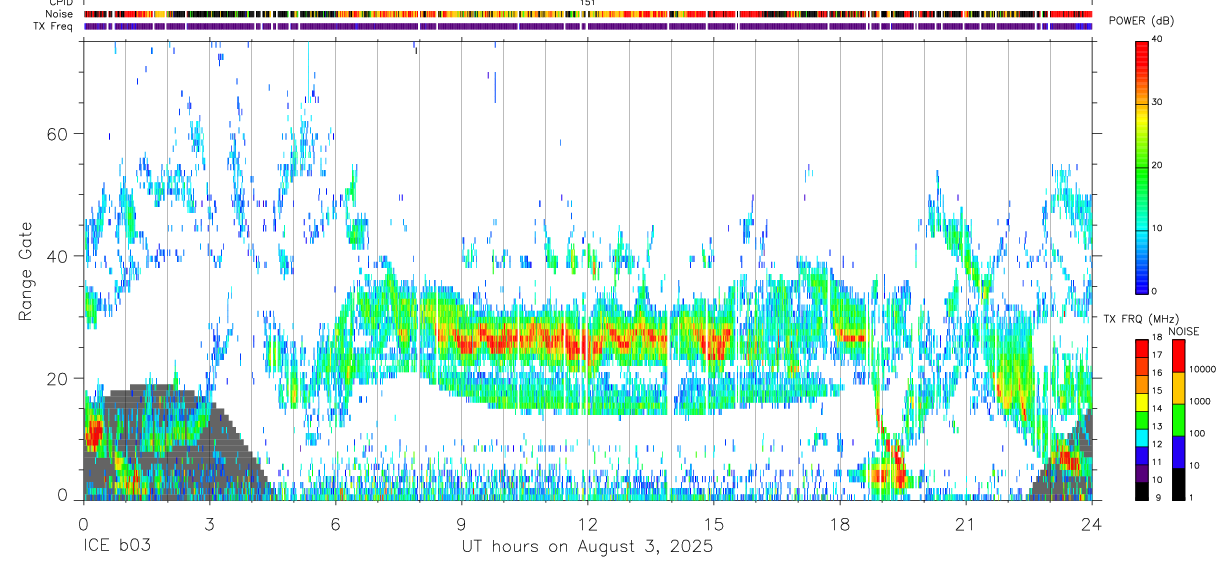Click the UT hours tick label 24
The height and width of the screenshot is (567, 1228).
[x=1092, y=524]
